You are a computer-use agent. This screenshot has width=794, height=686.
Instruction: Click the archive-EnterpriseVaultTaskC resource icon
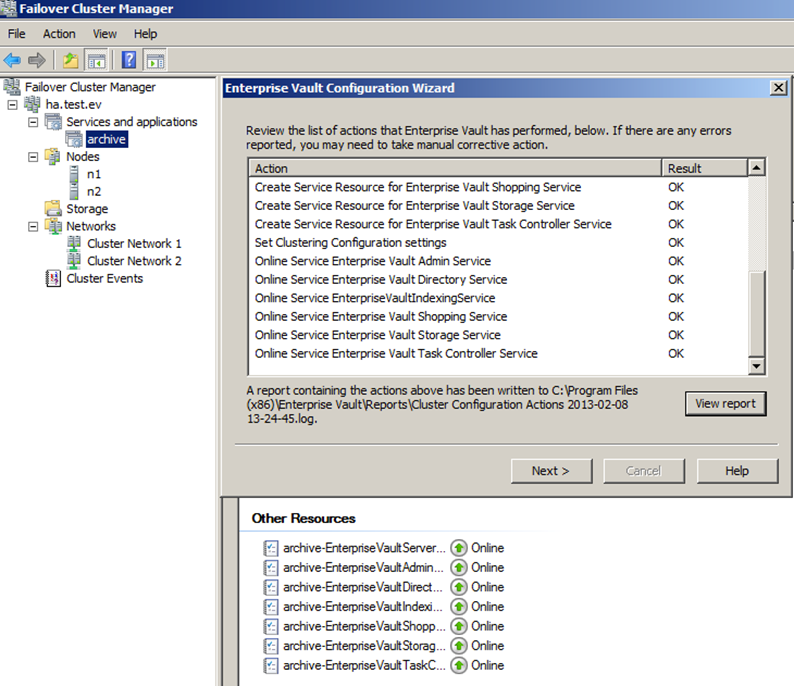[x=271, y=665]
